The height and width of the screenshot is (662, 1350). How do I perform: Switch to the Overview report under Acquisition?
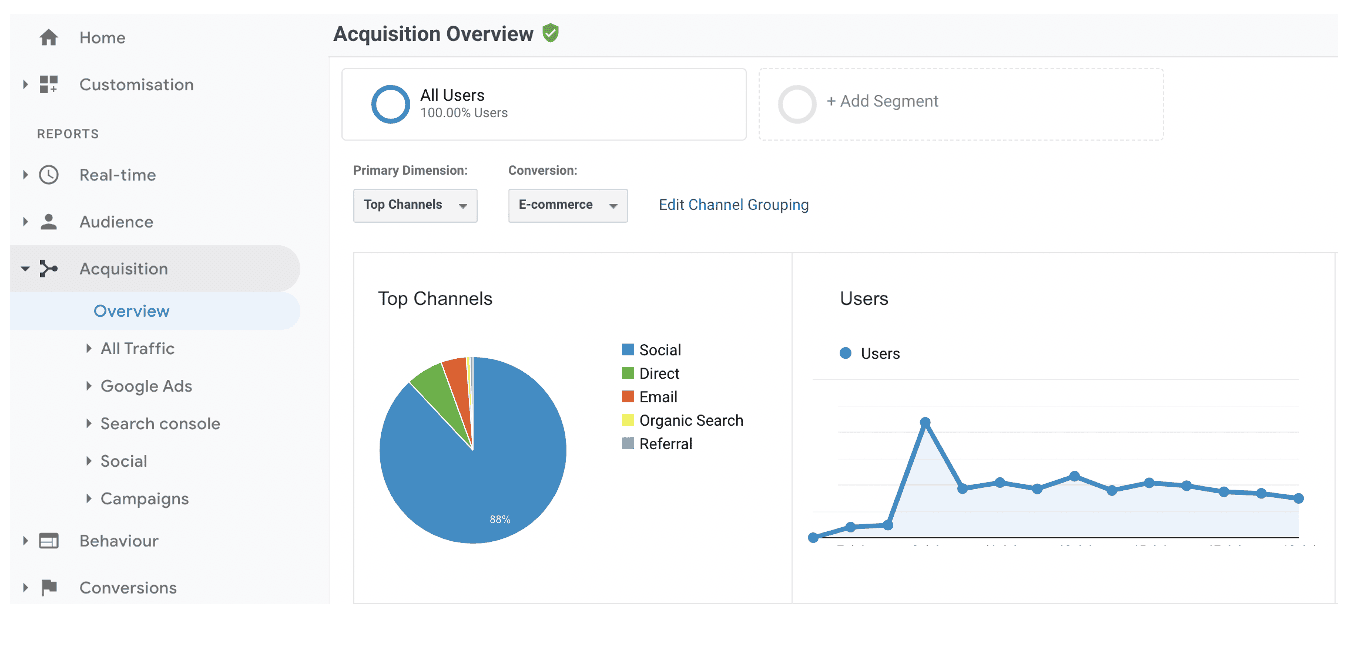point(131,311)
